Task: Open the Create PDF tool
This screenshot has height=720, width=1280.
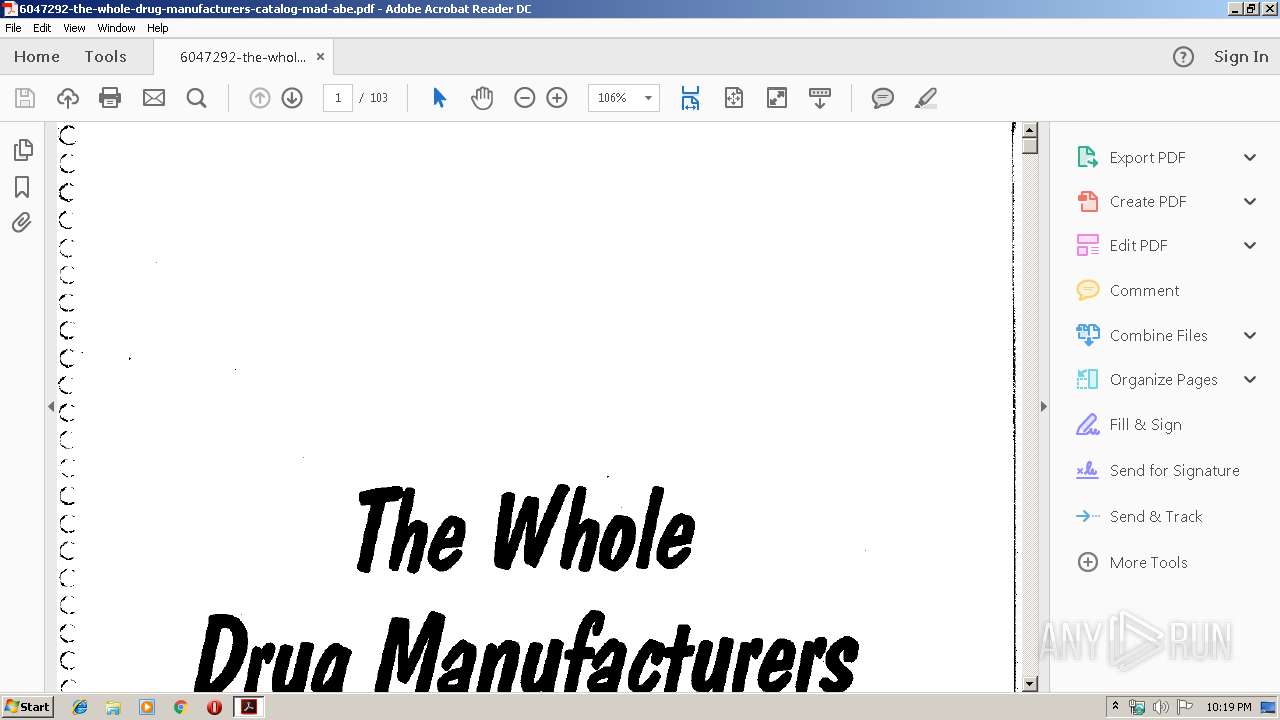Action: click(1148, 201)
